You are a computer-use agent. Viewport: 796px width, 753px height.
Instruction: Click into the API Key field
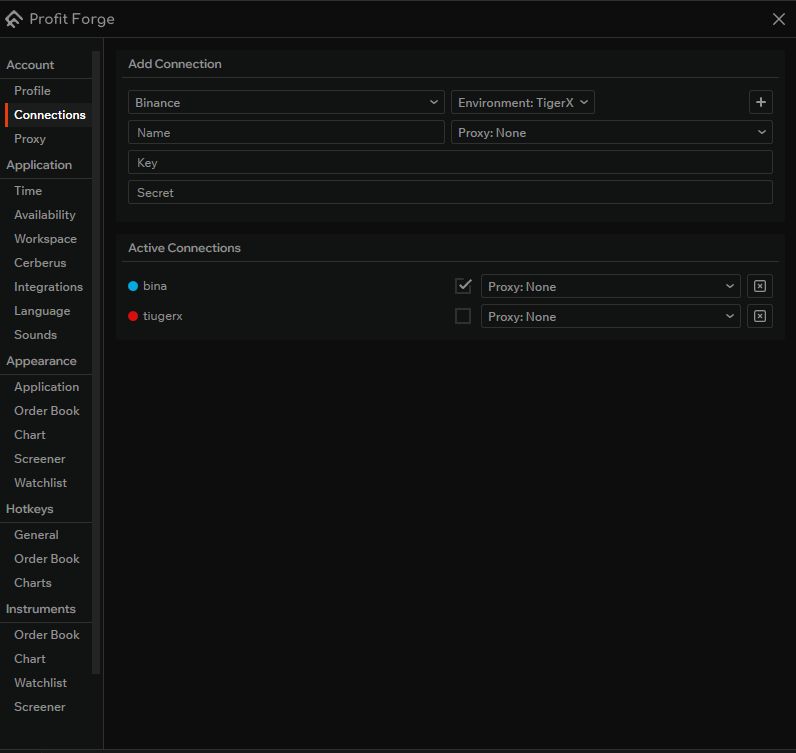(x=450, y=162)
